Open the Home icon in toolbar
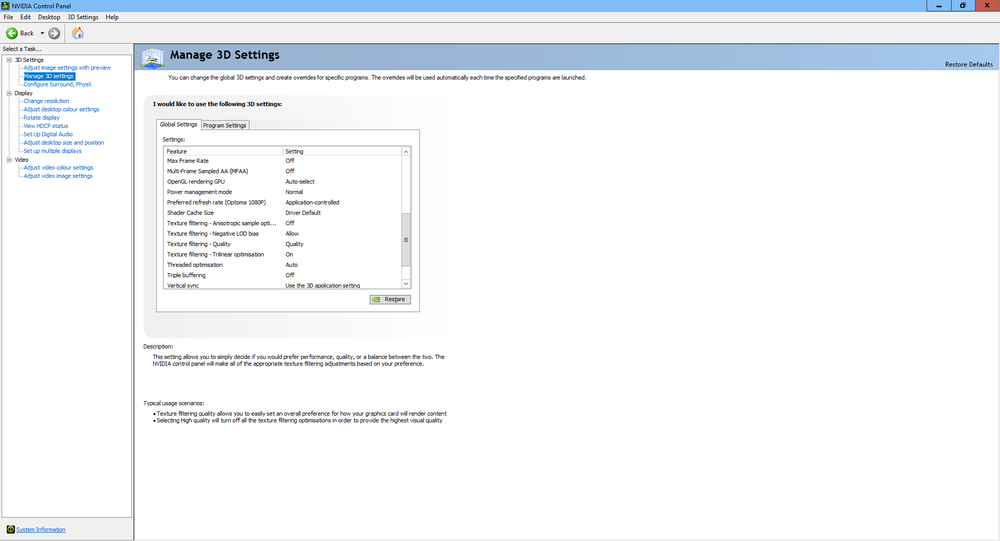Viewport: 1000px width, 541px height. click(78, 33)
